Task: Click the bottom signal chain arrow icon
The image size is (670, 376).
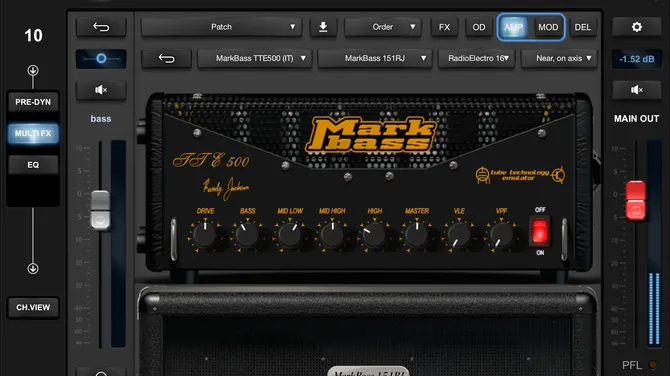Action: (33, 268)
